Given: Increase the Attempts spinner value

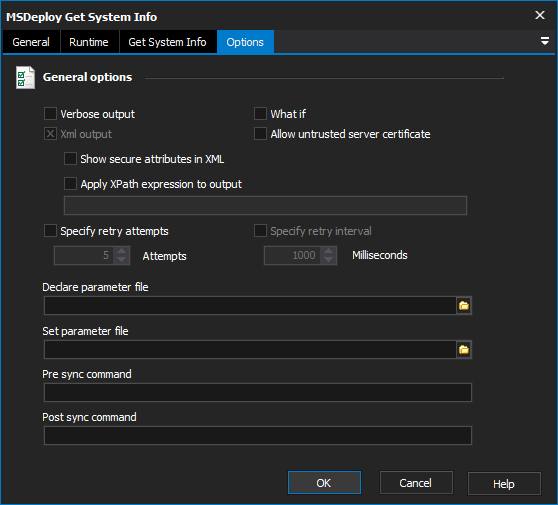Looking at the screenshot, I should [x=121, y=251].
